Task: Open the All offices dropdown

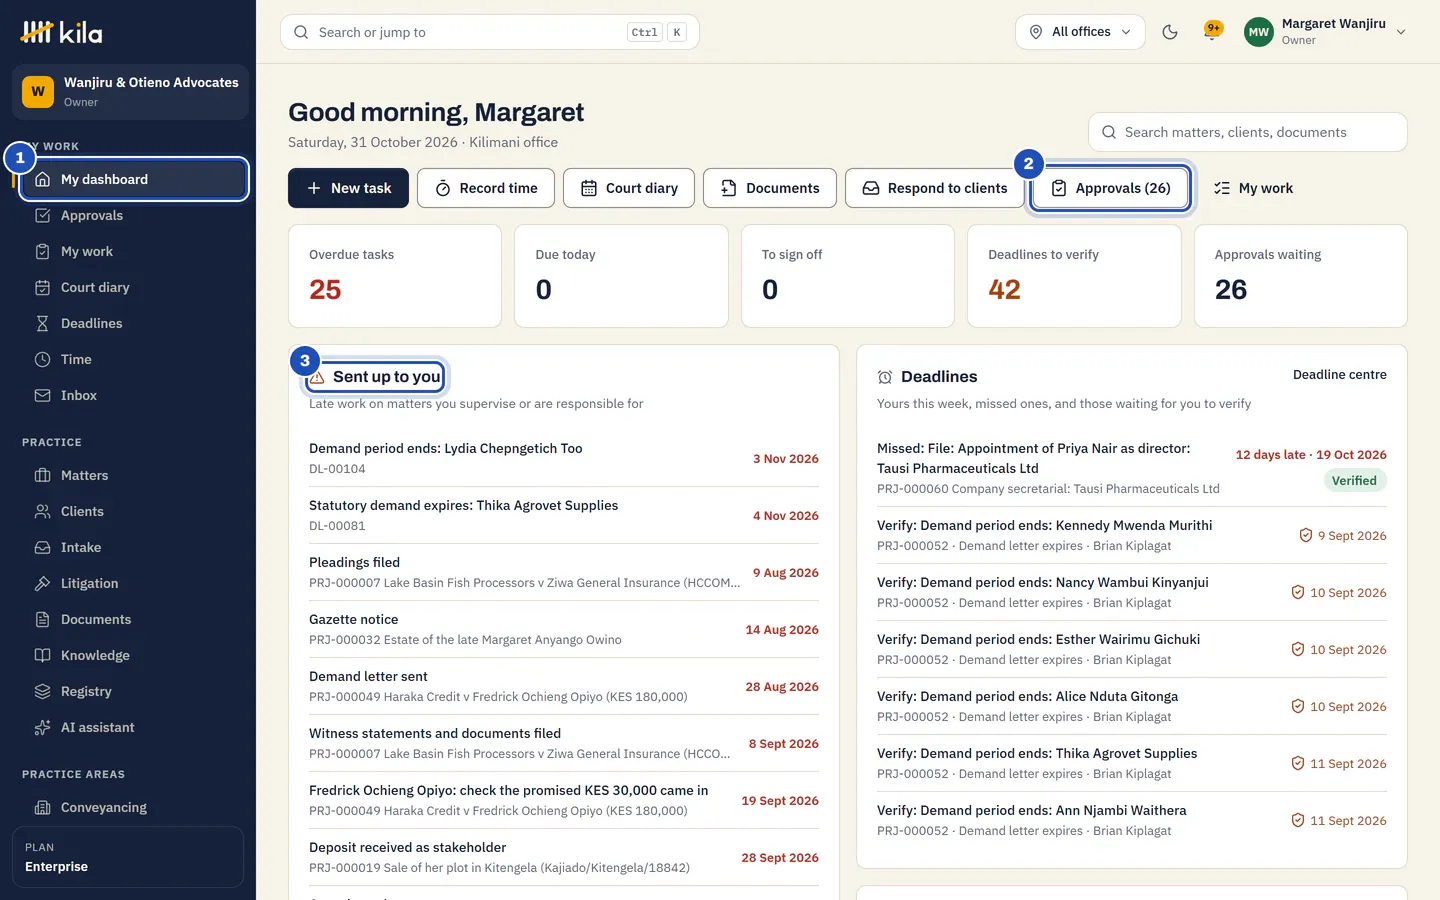Action: pyautogui.click(x=1080, y=32)
